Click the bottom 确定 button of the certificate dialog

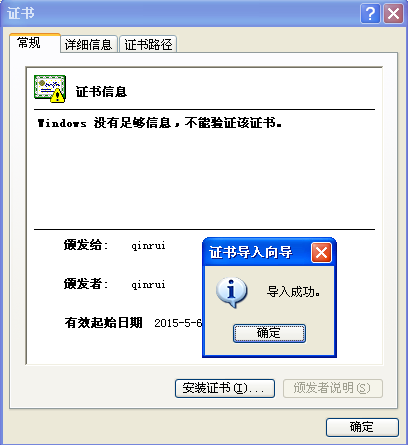(x=362, y=427)
